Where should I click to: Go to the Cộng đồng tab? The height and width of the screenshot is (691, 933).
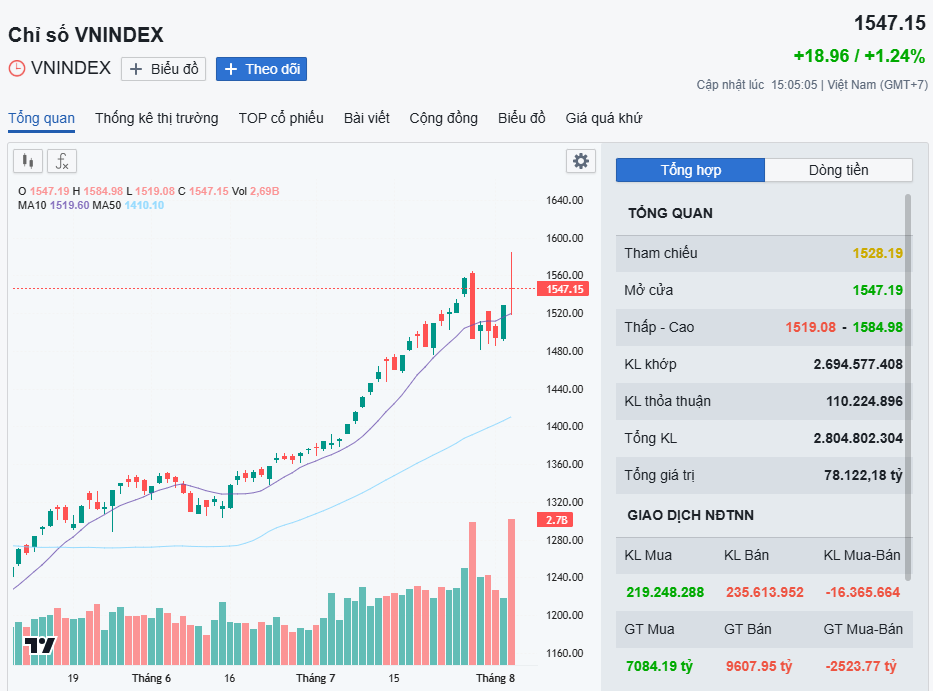coord(443,118)
